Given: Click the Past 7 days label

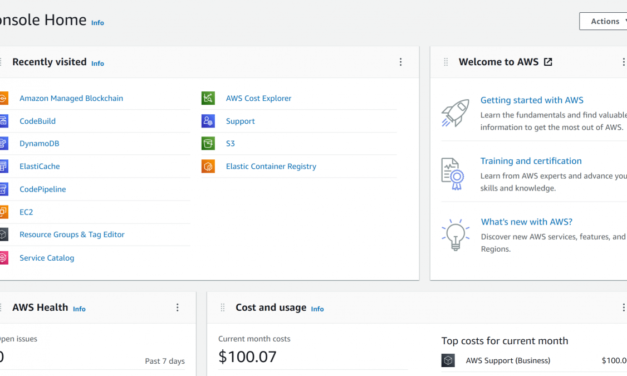Looking at the screenshot, I should (165, 361).
